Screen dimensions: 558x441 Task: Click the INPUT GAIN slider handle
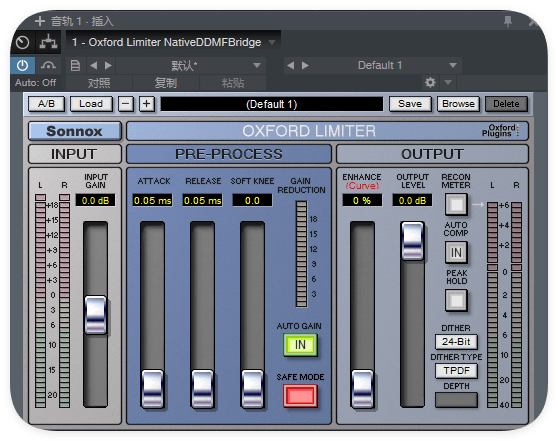click(95, 315)
